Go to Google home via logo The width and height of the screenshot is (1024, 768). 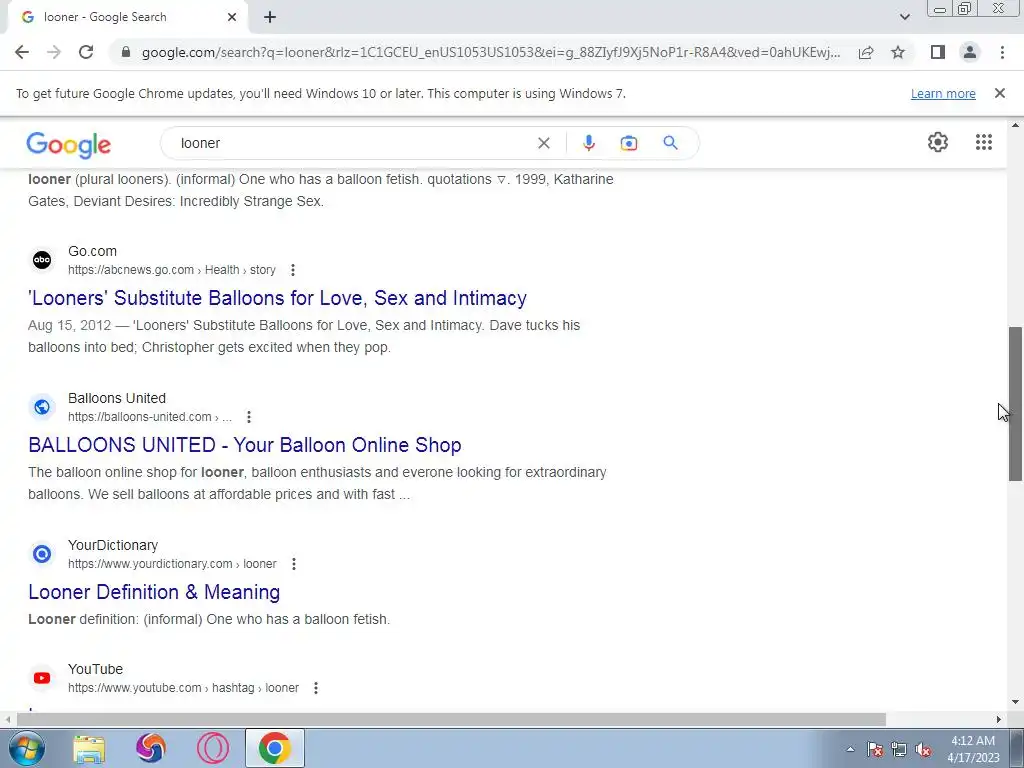point(69,144)
